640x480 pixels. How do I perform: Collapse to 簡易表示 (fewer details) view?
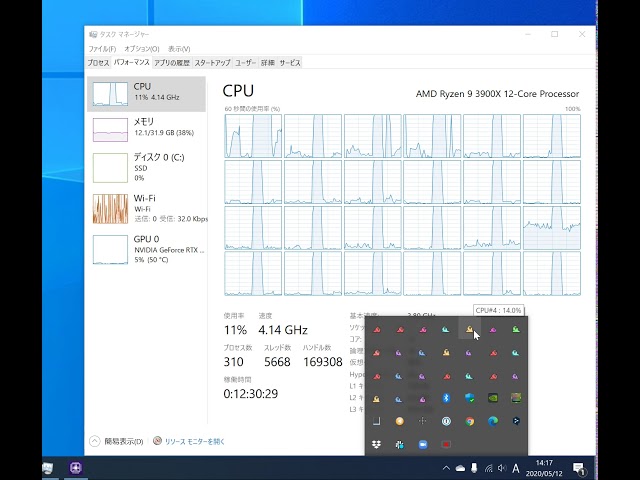[118, 440]
